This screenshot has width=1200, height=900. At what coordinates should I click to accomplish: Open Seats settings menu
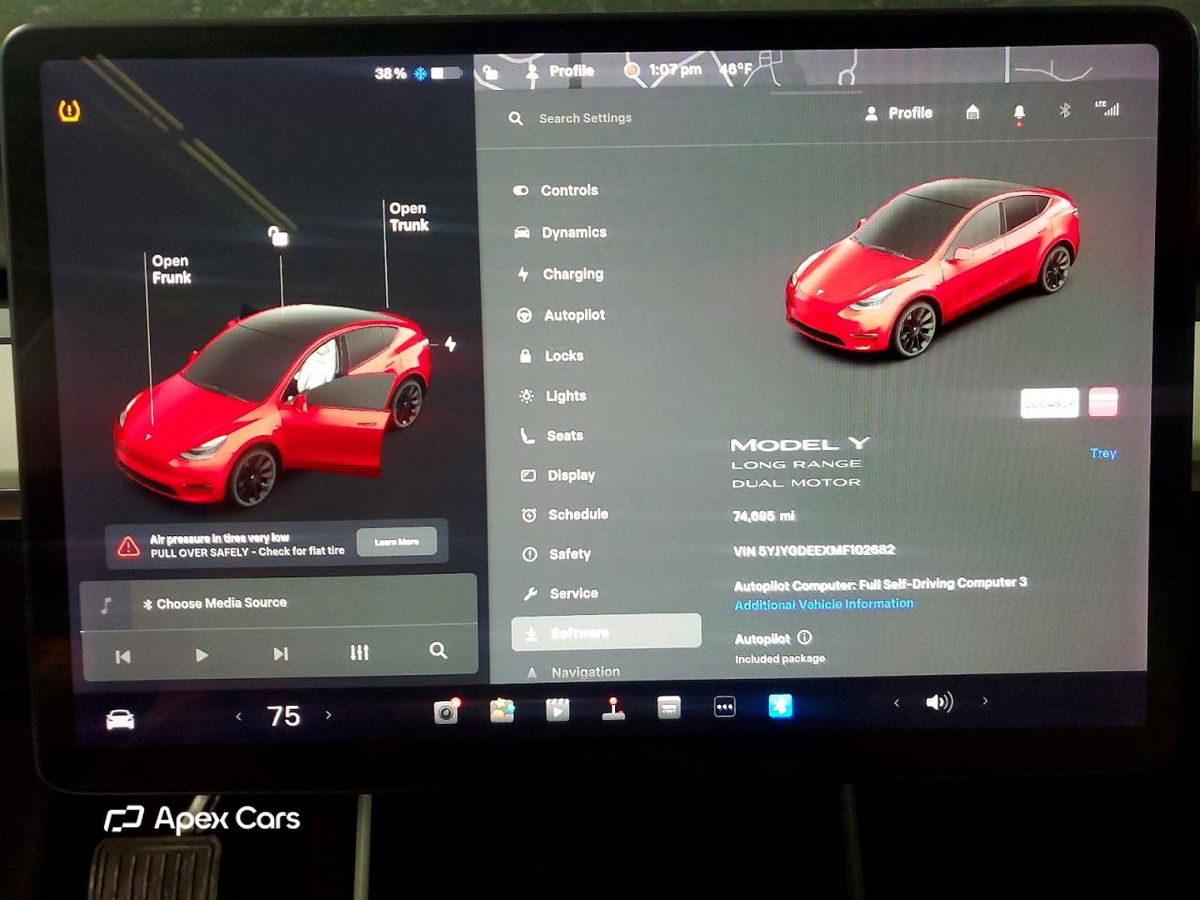(552, 436)
